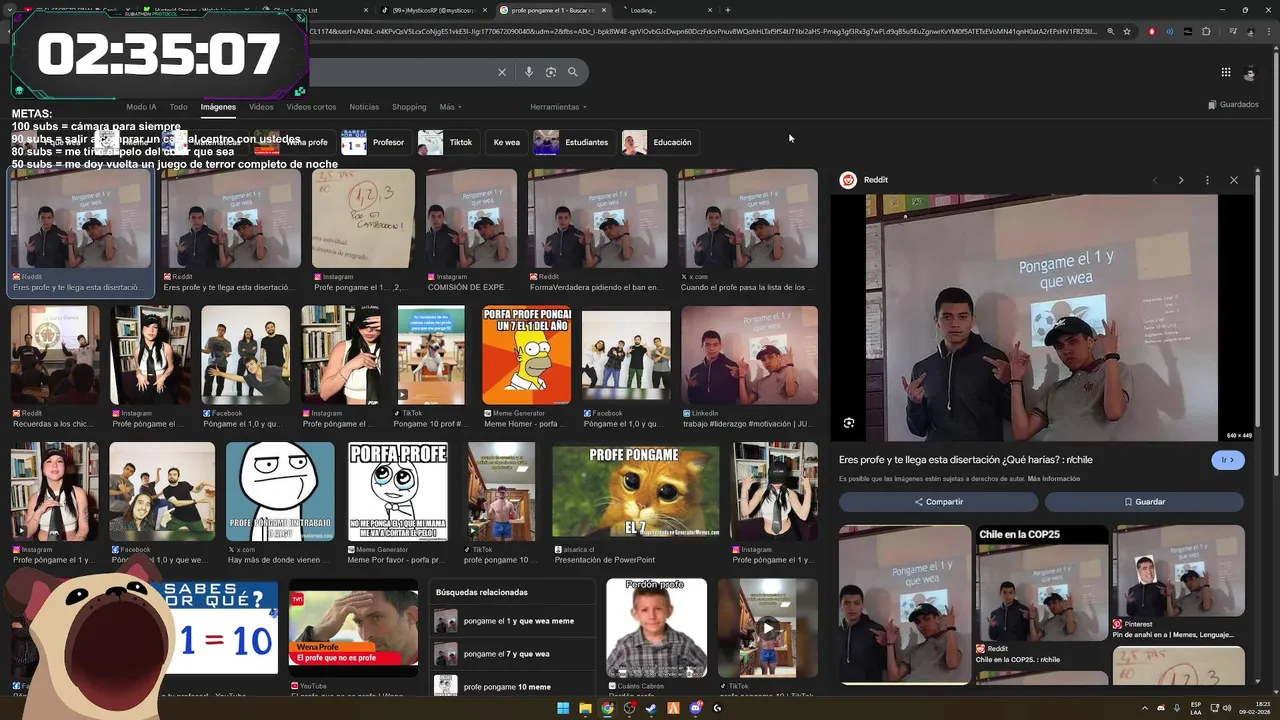The height and width of the screenshot is (720, 1280).
Task: Filter images by the Ke wea chip
Action: 506,142
